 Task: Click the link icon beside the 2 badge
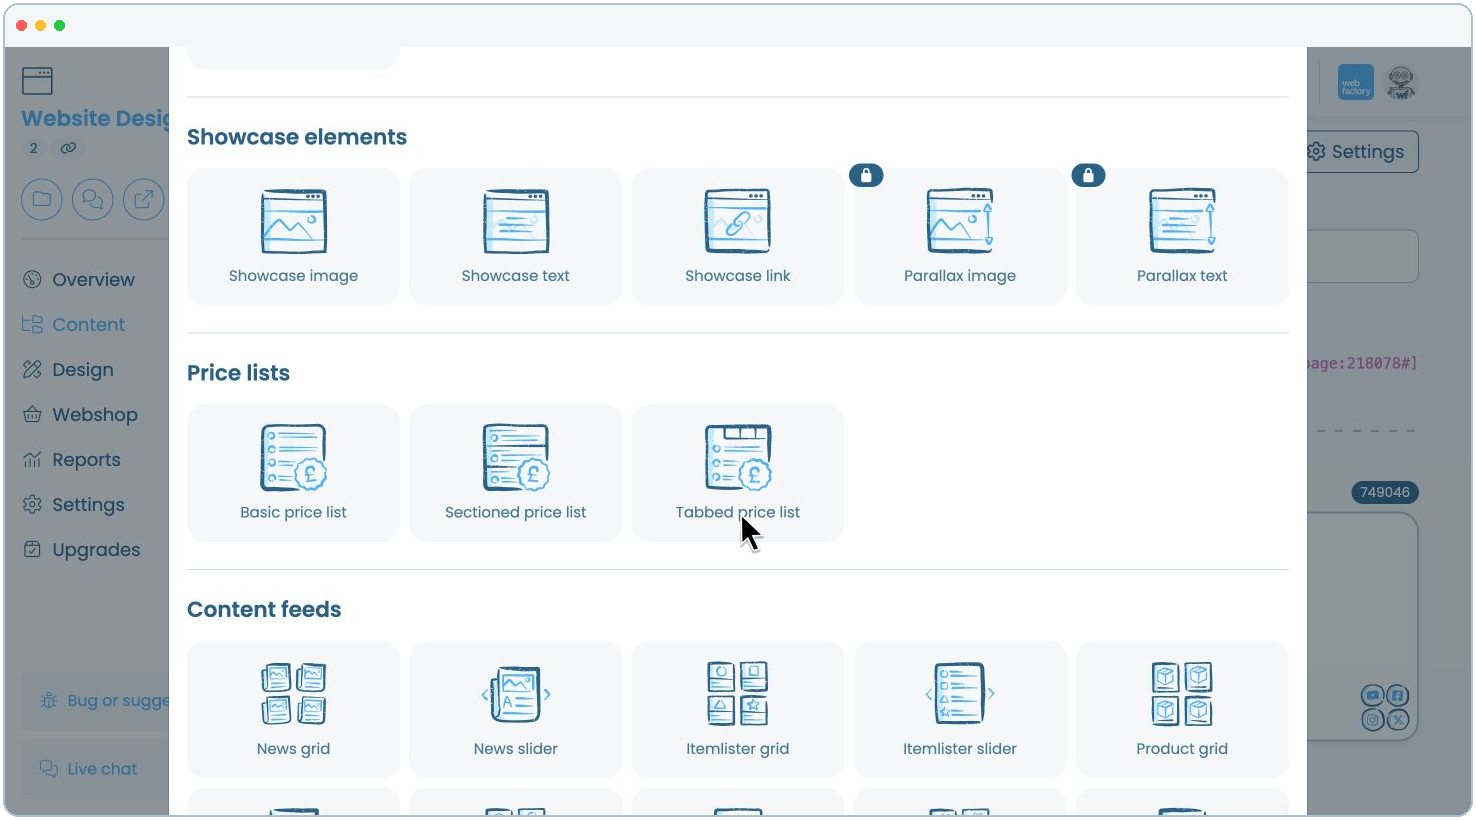tap(68, 148)
